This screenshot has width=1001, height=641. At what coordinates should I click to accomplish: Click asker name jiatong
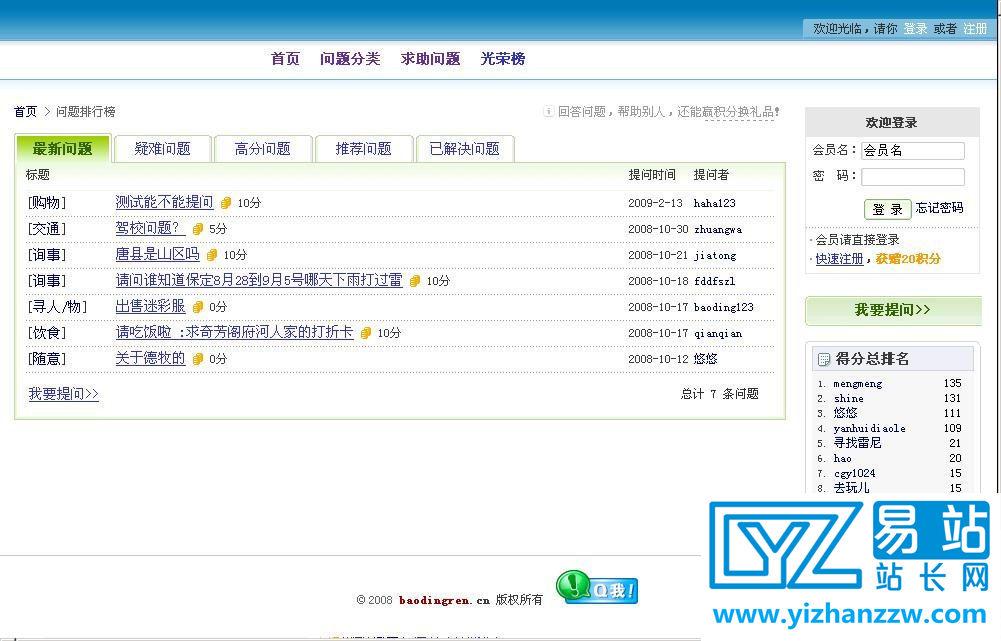[x=715, y=255]
